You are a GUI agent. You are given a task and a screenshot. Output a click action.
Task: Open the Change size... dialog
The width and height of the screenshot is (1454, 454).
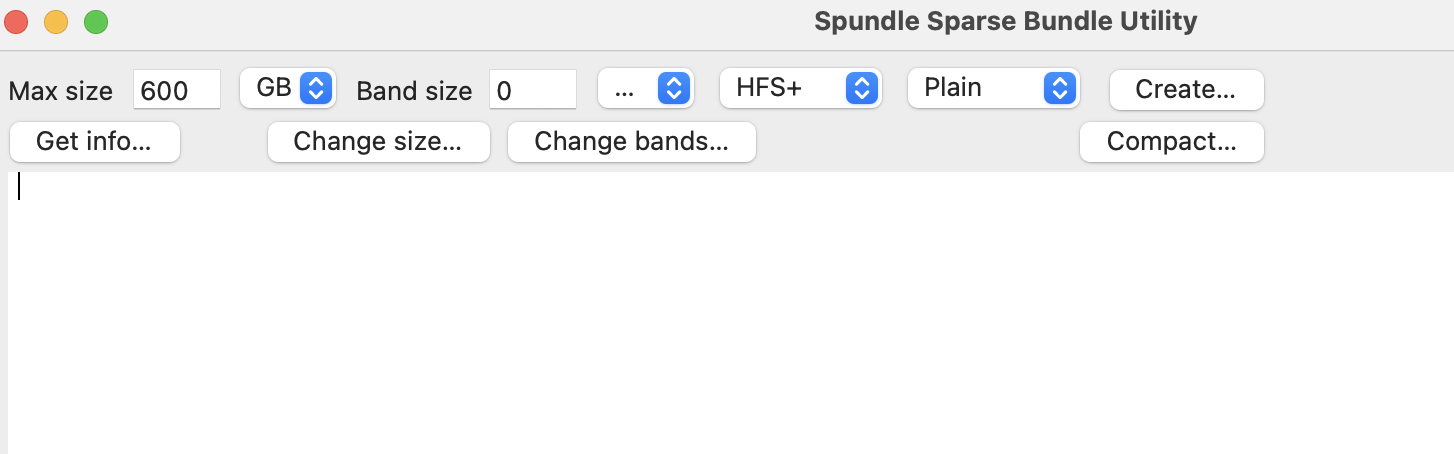click(378, 142)
